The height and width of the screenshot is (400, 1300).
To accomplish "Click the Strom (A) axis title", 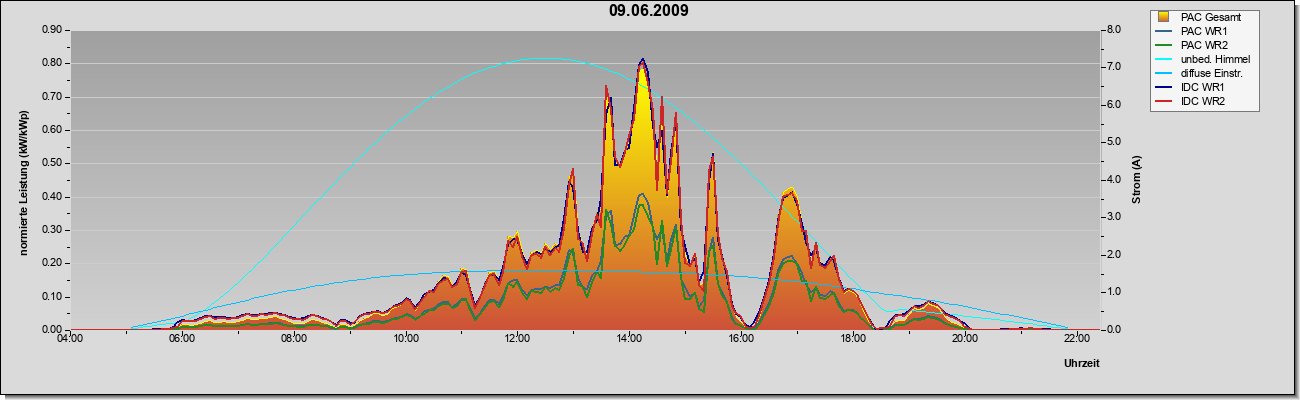I will coord(1137,180).
